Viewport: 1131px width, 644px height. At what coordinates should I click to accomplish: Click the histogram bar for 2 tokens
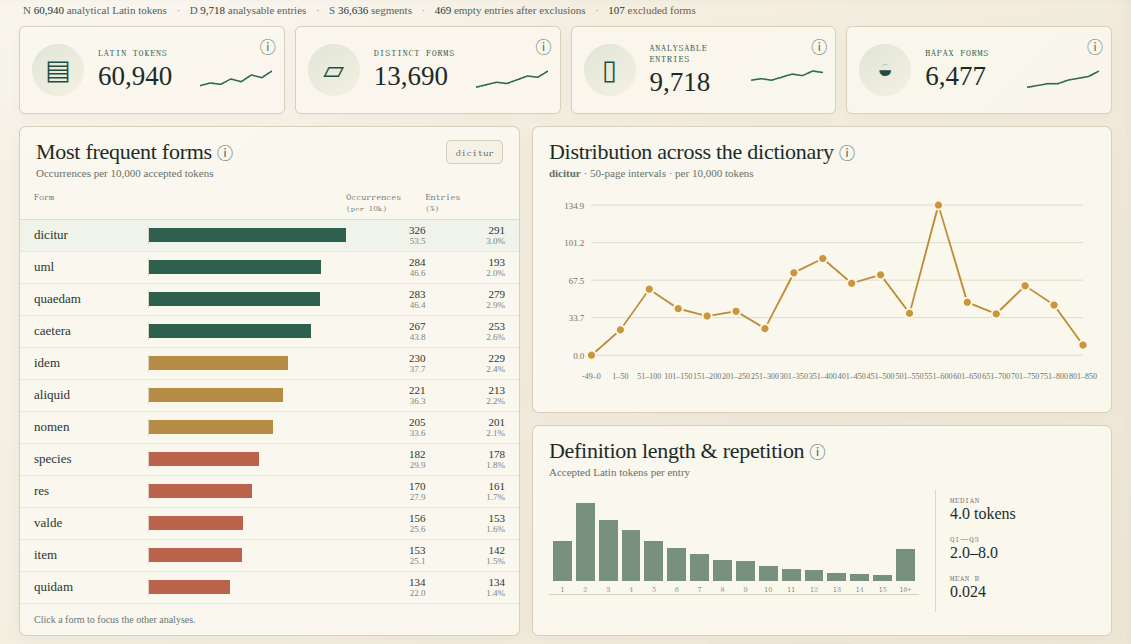click(x=586, y=542)
